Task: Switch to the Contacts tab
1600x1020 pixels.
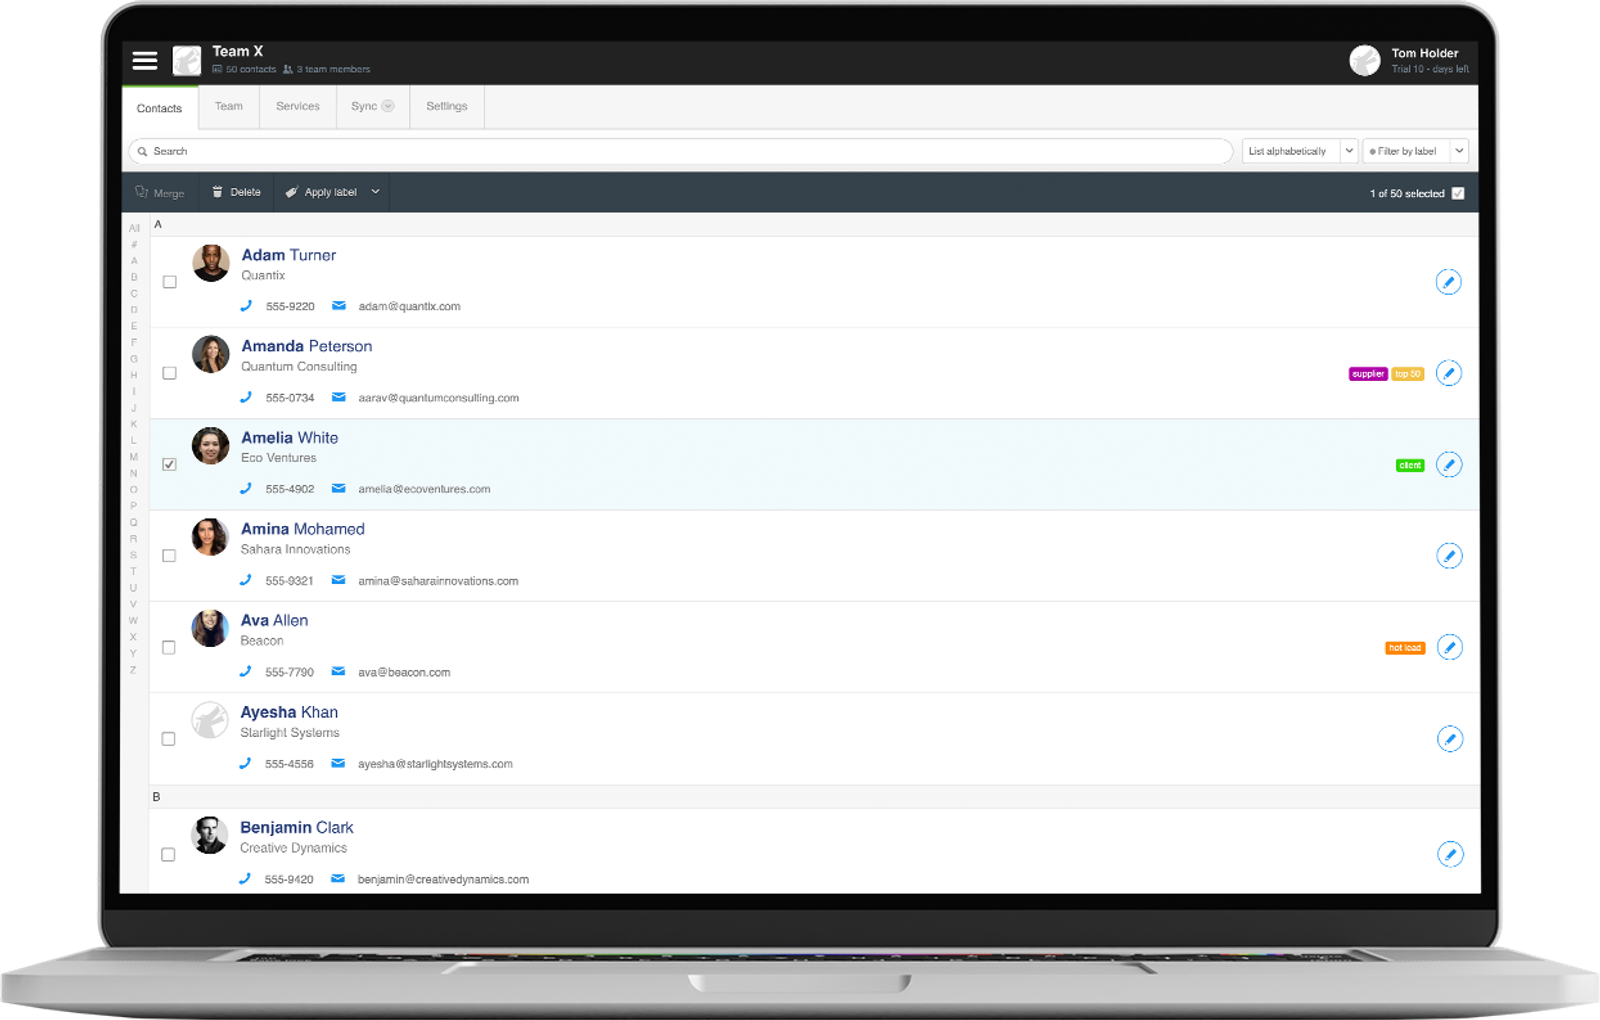Action: [x=160, y=108]
